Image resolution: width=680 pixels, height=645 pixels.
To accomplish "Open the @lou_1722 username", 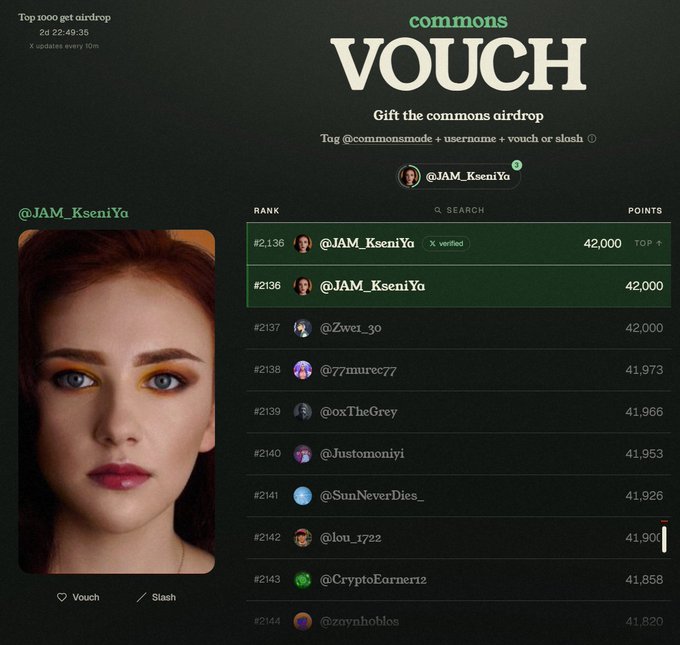I will point(350,538).
